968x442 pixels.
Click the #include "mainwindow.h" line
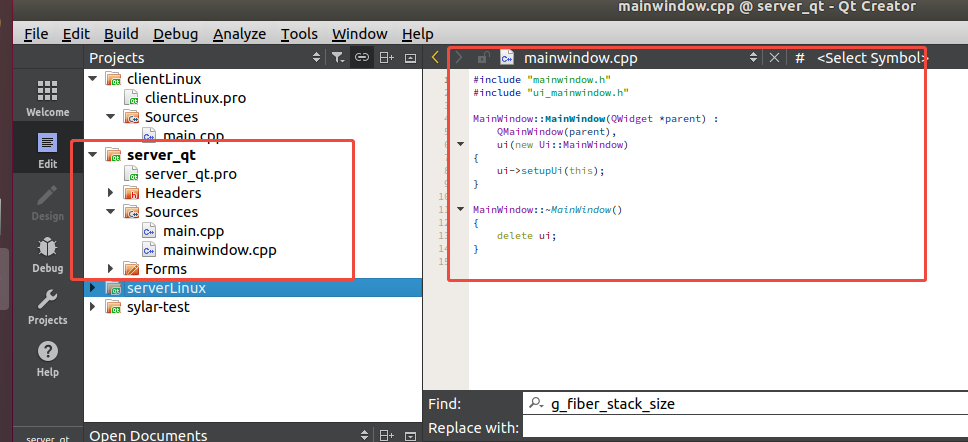[542, 80]
